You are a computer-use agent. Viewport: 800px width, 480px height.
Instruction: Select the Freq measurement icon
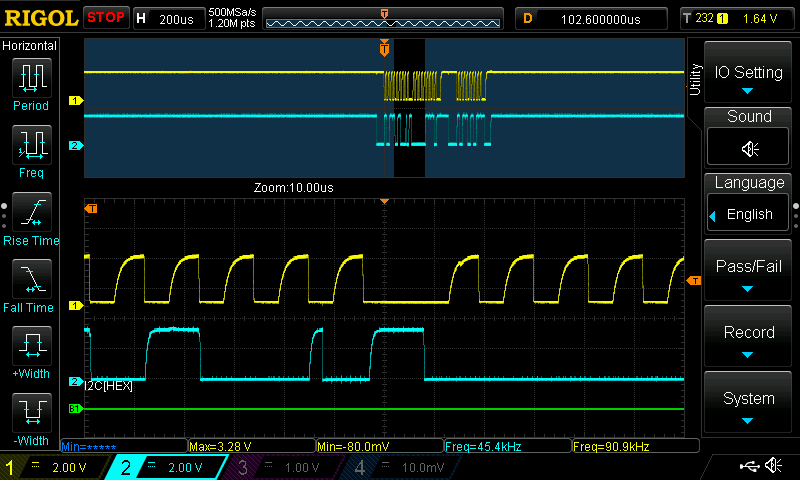click(30, 147)
